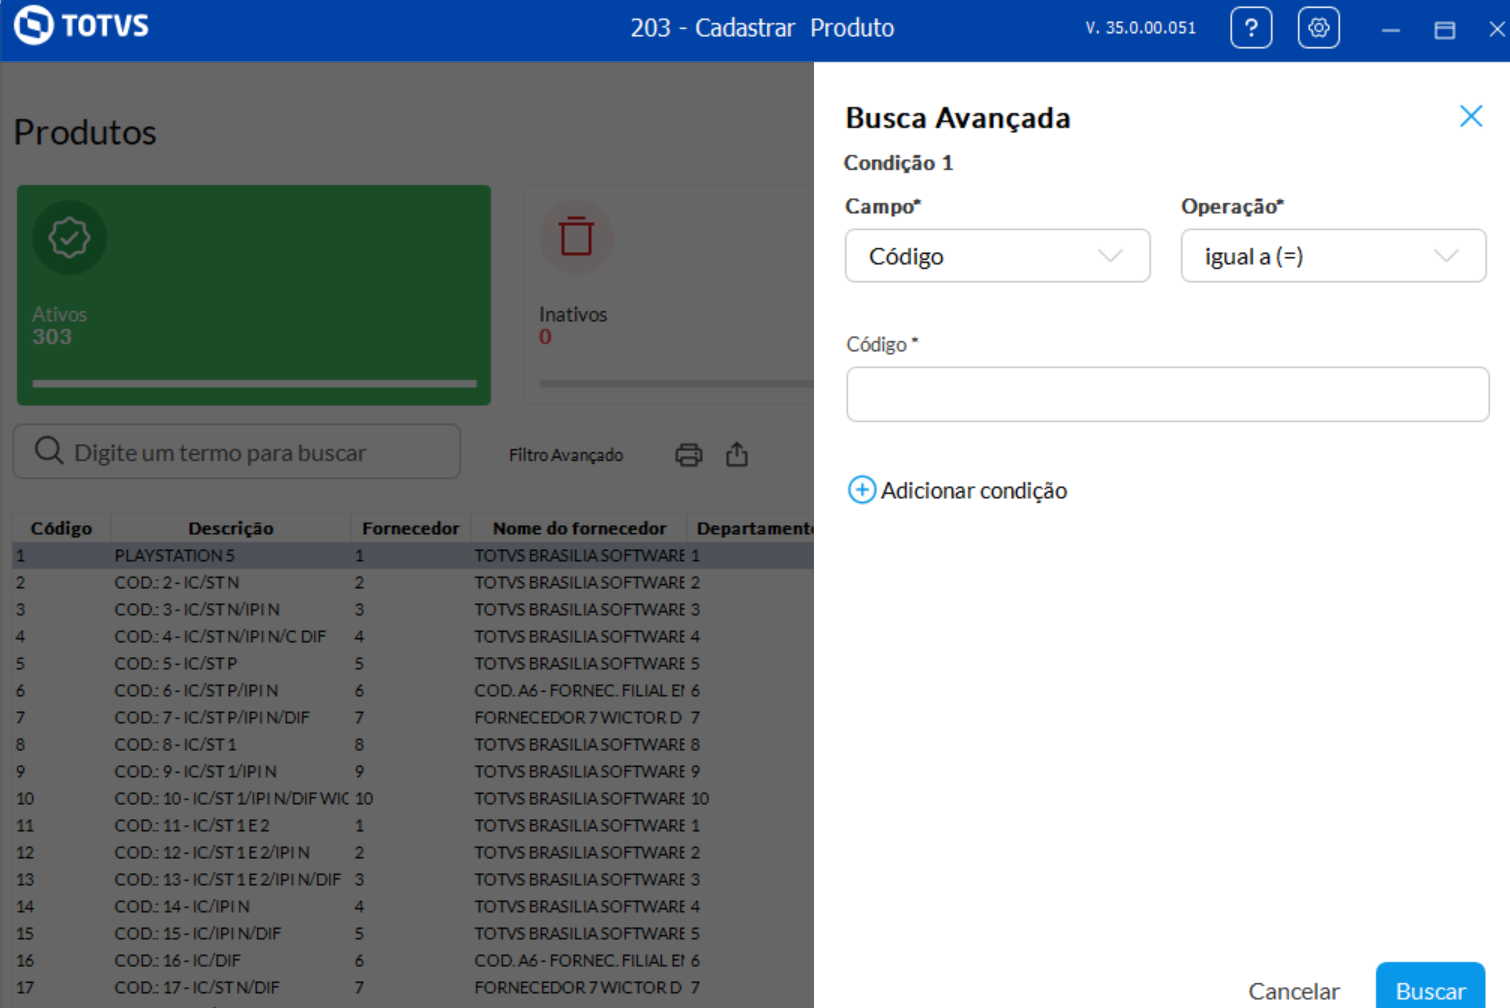Open the settings gear icon
The width and height of the screenshot is (1510, 1008).
(1318, 28)
